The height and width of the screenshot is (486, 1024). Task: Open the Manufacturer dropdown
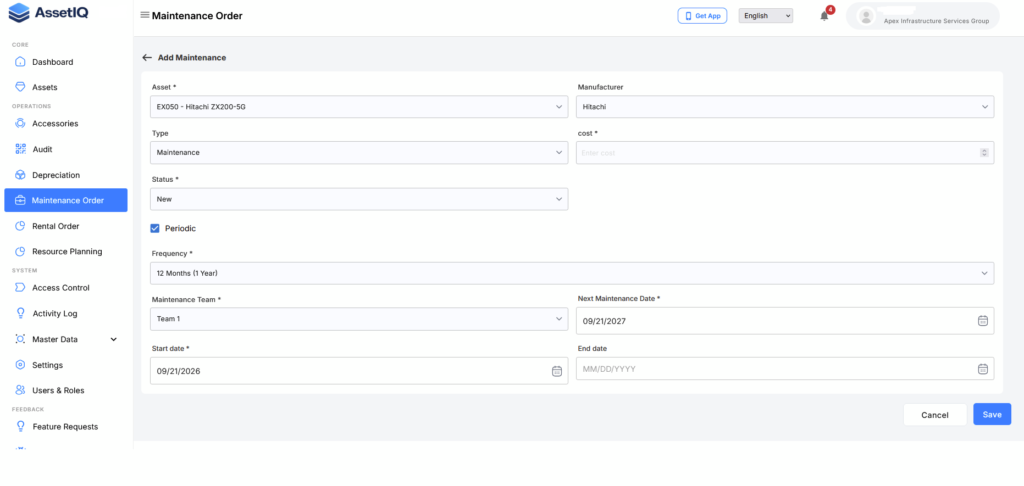click(785, 106)
